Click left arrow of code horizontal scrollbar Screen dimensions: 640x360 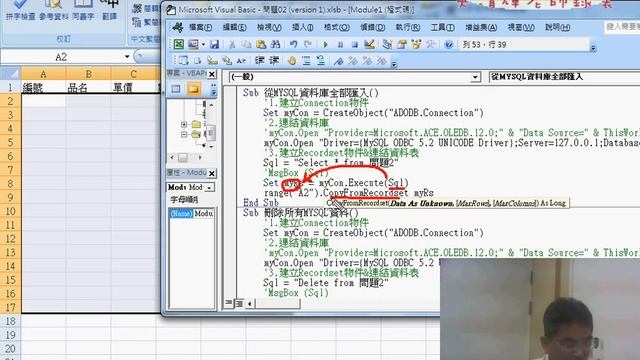pyautogui.click(x=249, y=303)
